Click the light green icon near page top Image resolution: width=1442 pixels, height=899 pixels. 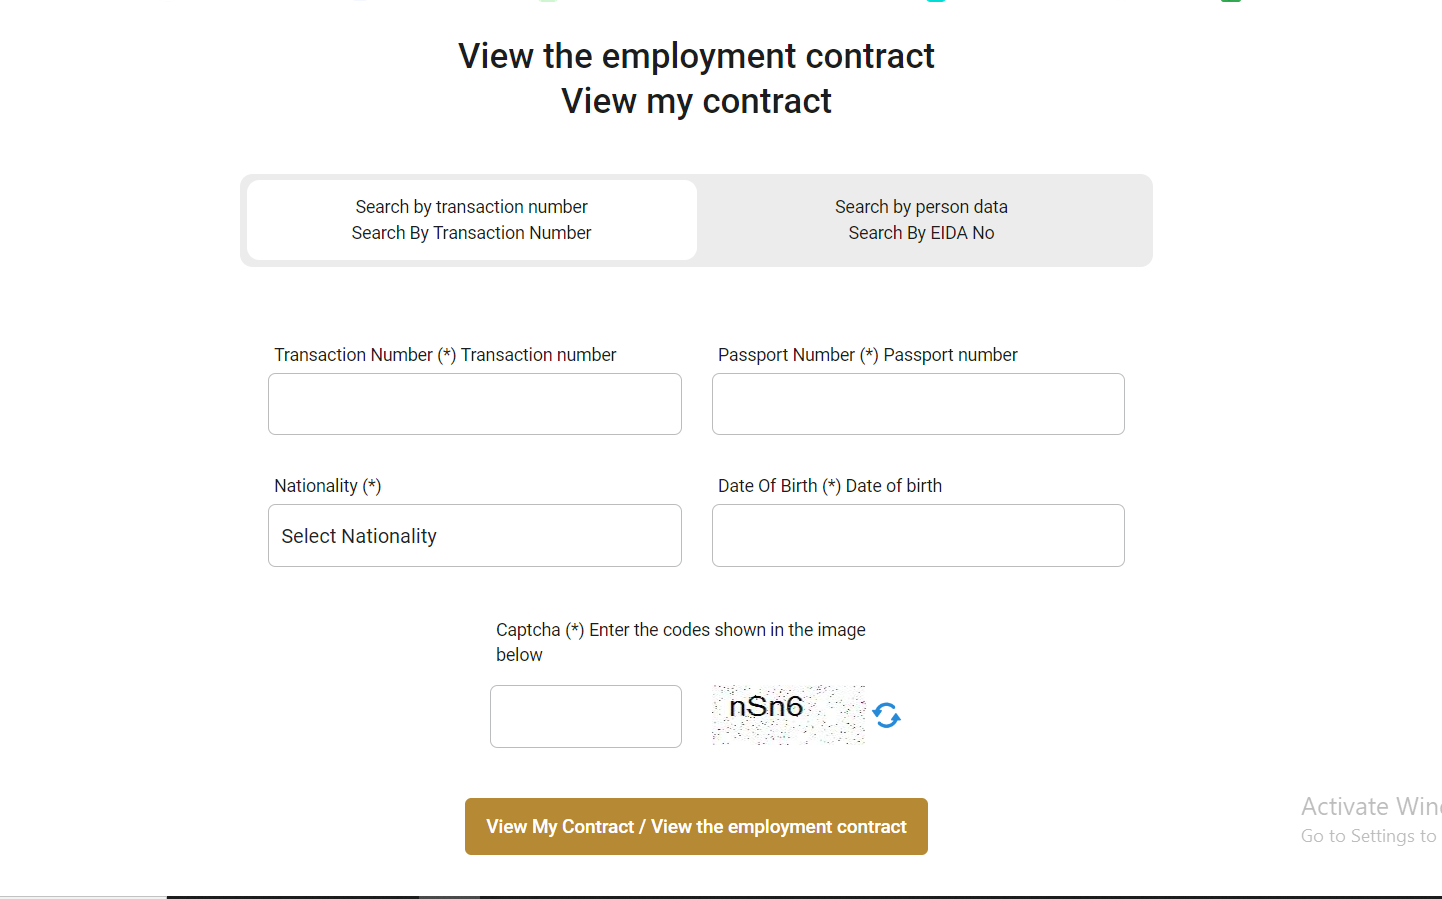[x=546, y=3]
